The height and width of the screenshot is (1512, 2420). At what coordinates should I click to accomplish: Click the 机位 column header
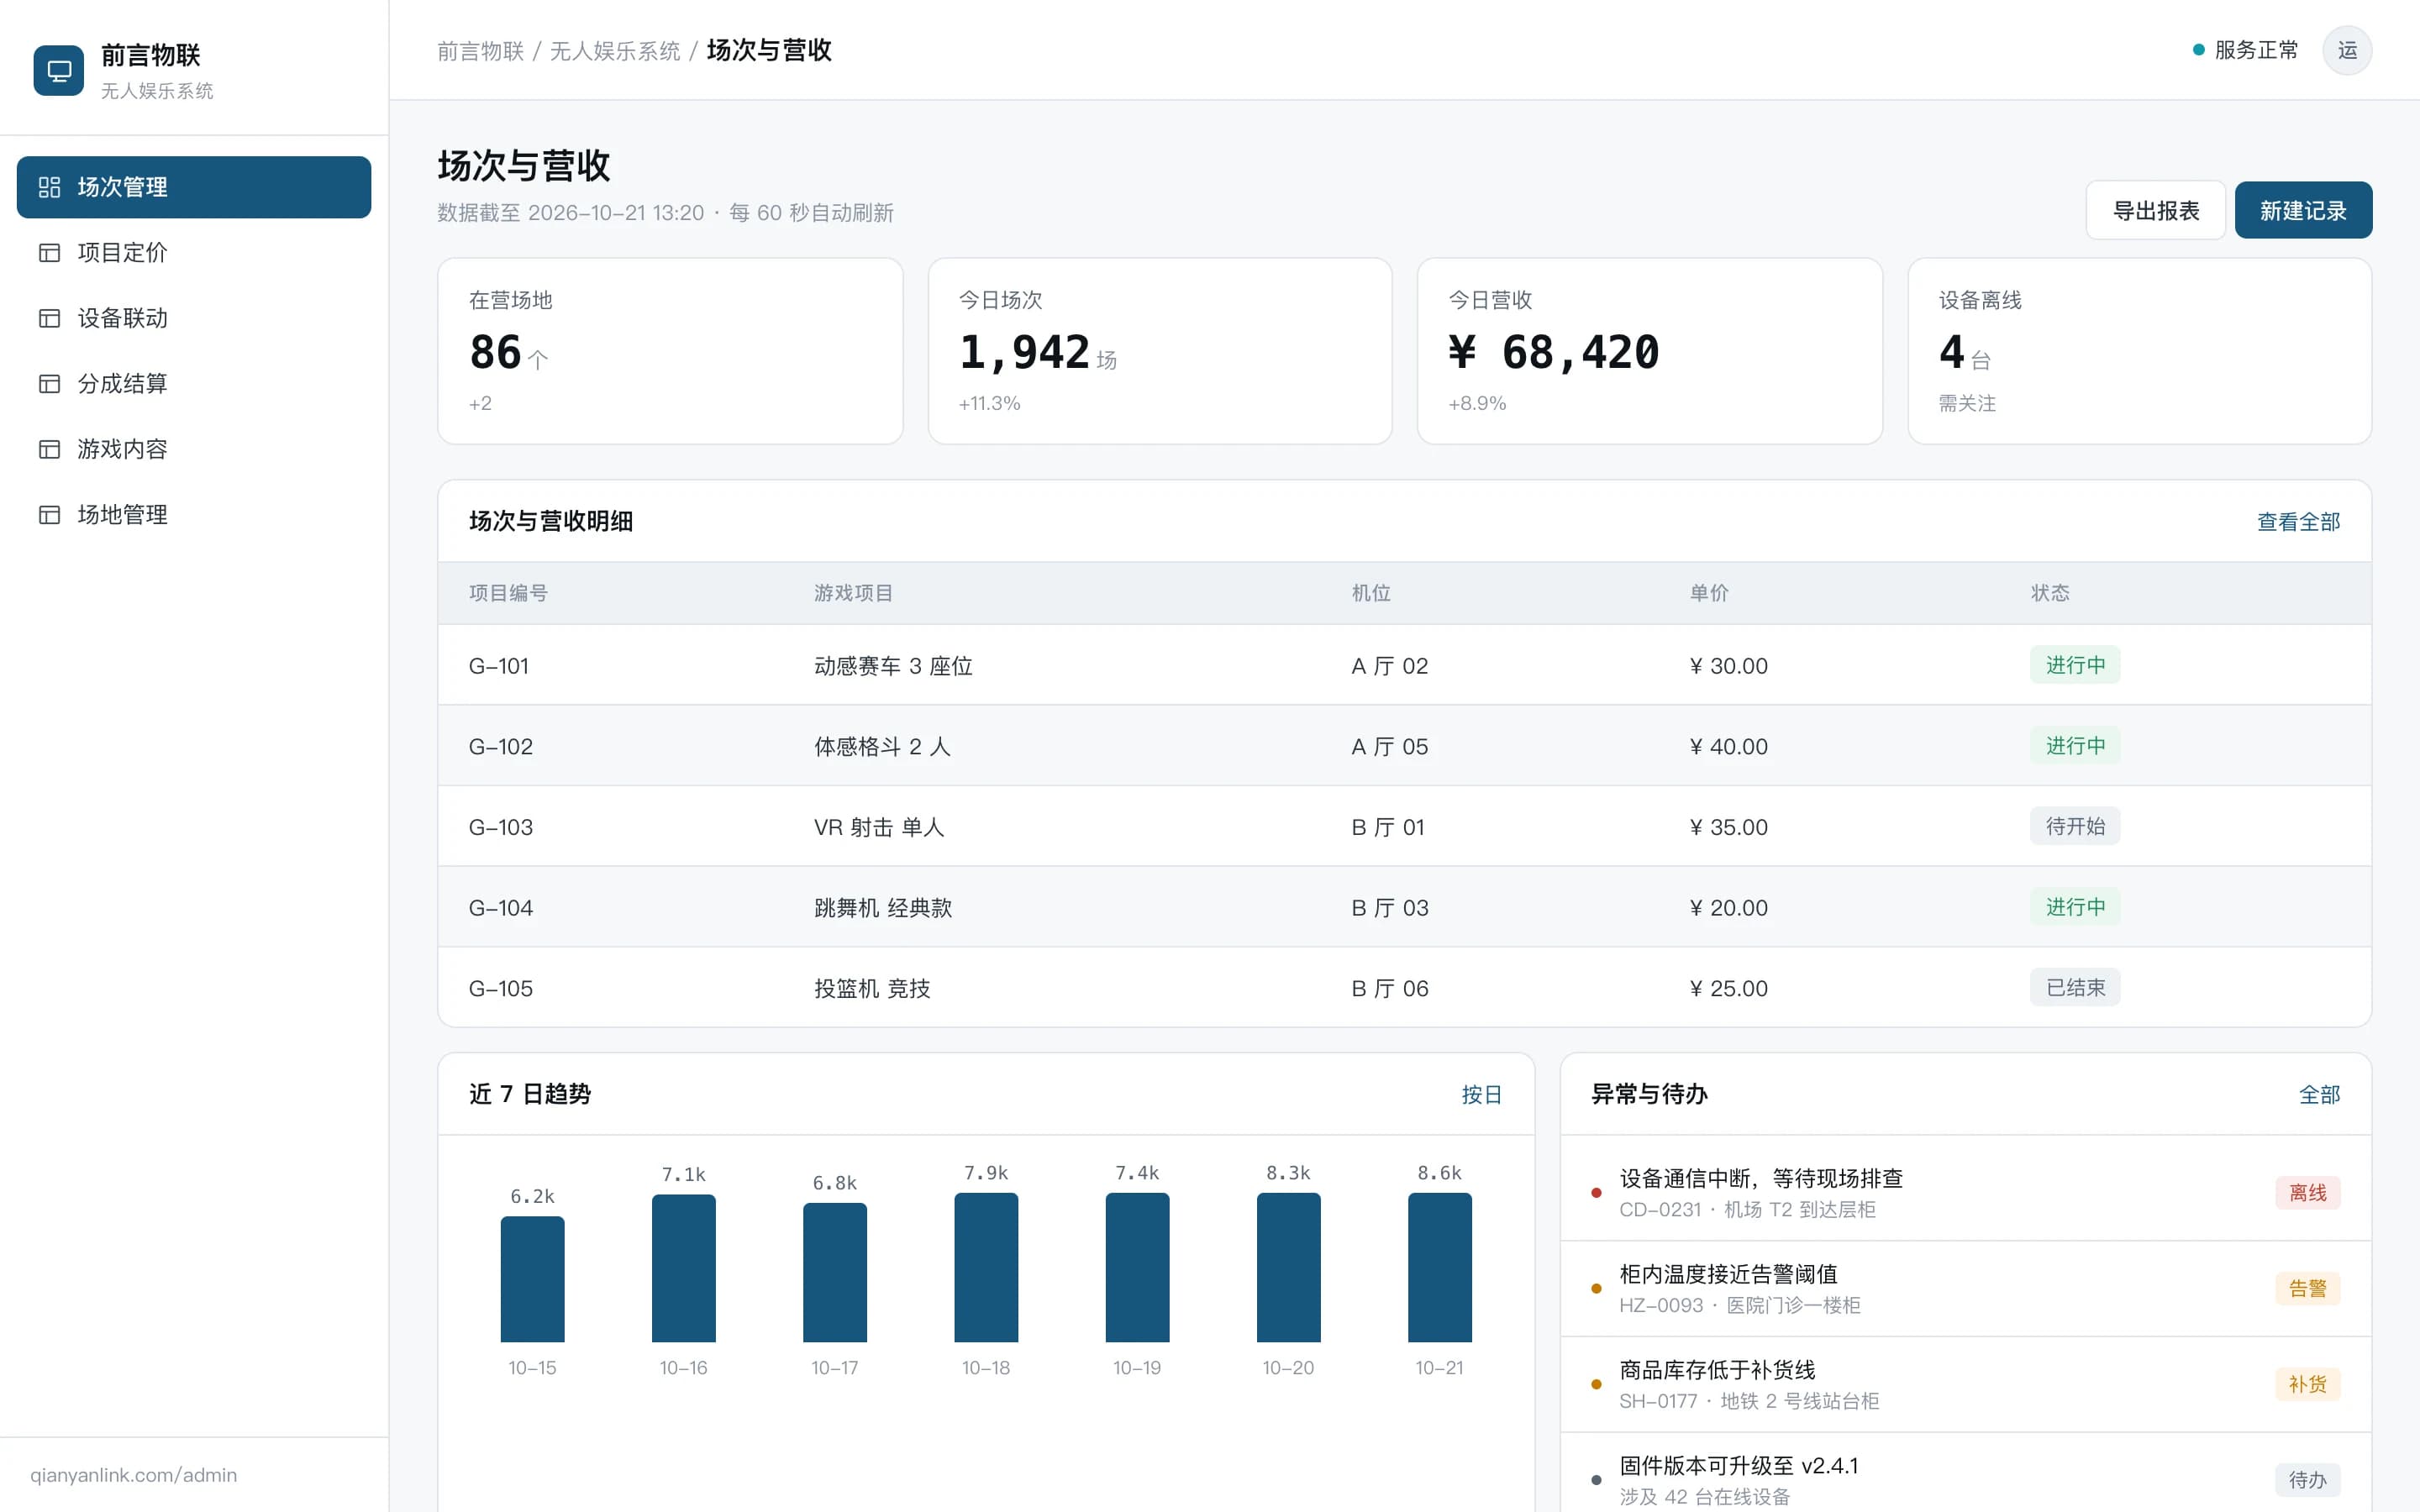[1371, 593]
